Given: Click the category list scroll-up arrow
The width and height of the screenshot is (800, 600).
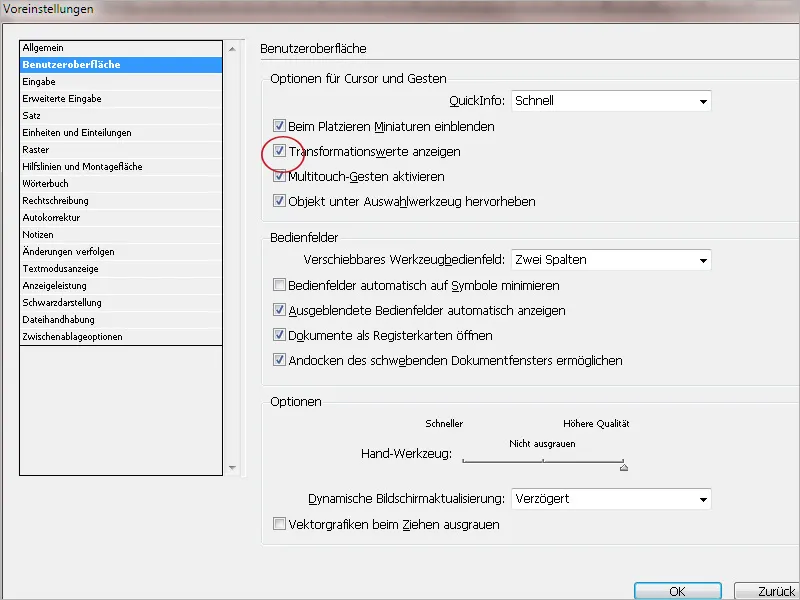Looking at the screenshot, I should (x=232, y=49).
